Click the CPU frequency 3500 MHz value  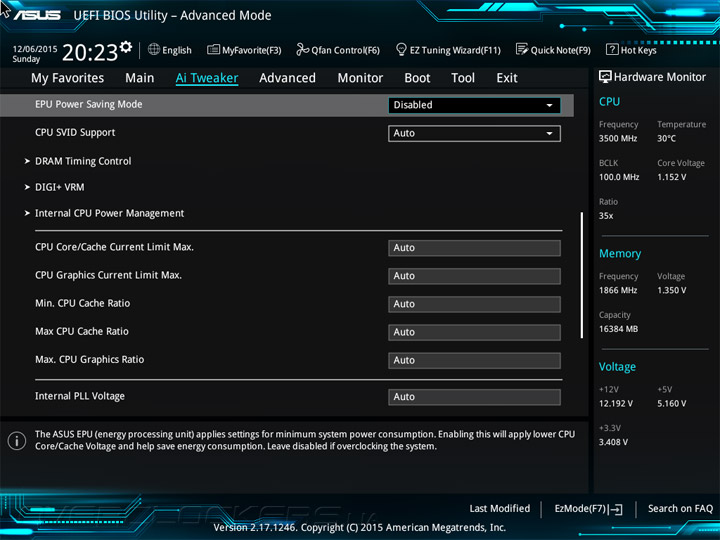618,138
